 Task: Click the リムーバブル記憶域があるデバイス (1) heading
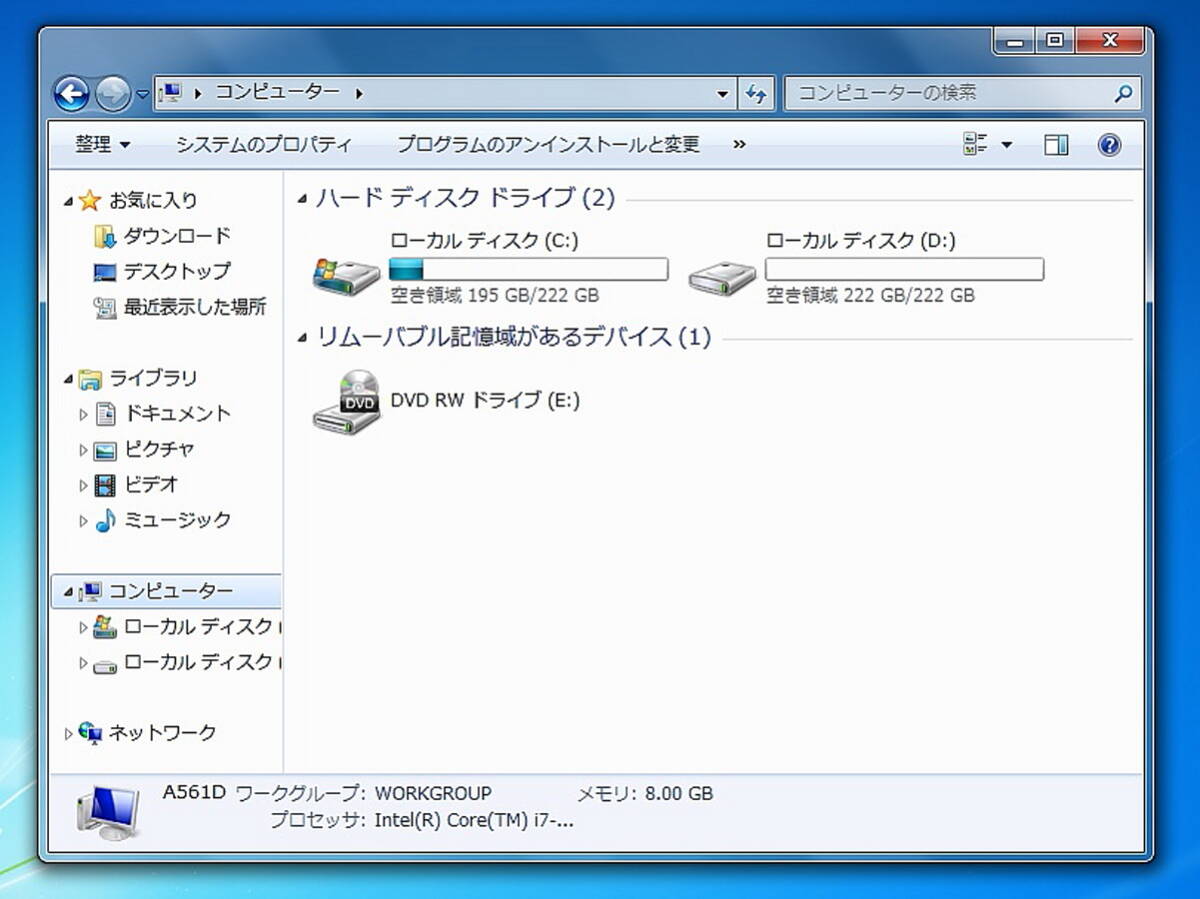point(514,337)
